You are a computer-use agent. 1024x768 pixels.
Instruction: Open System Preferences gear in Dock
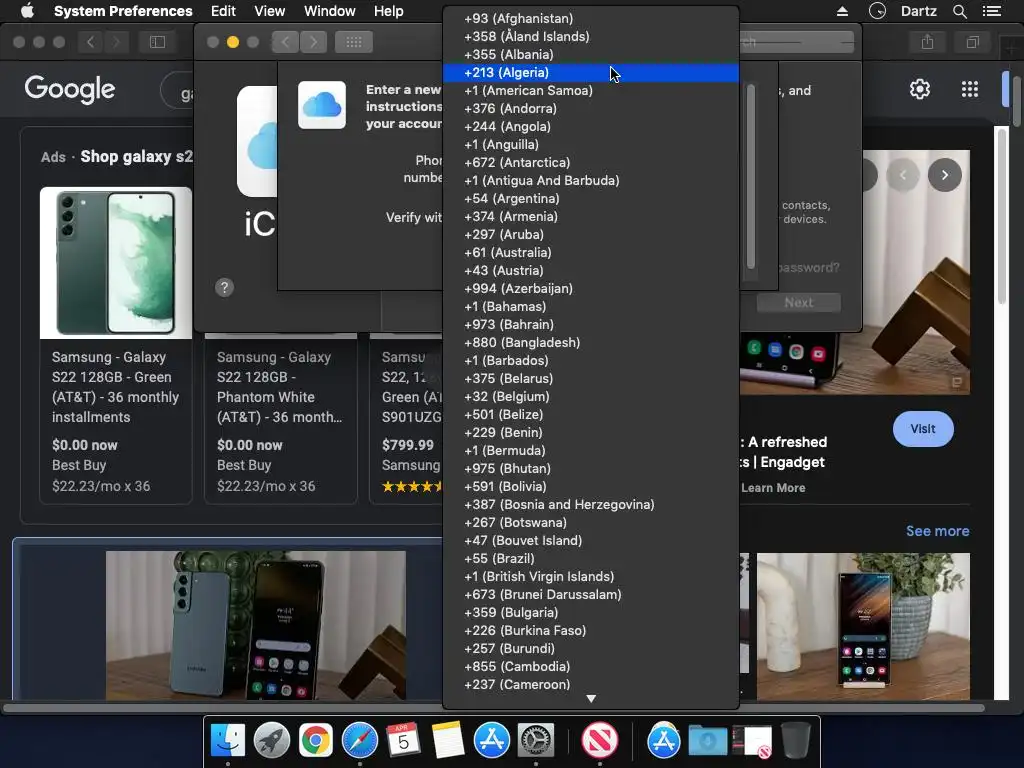tap(536, 741)
